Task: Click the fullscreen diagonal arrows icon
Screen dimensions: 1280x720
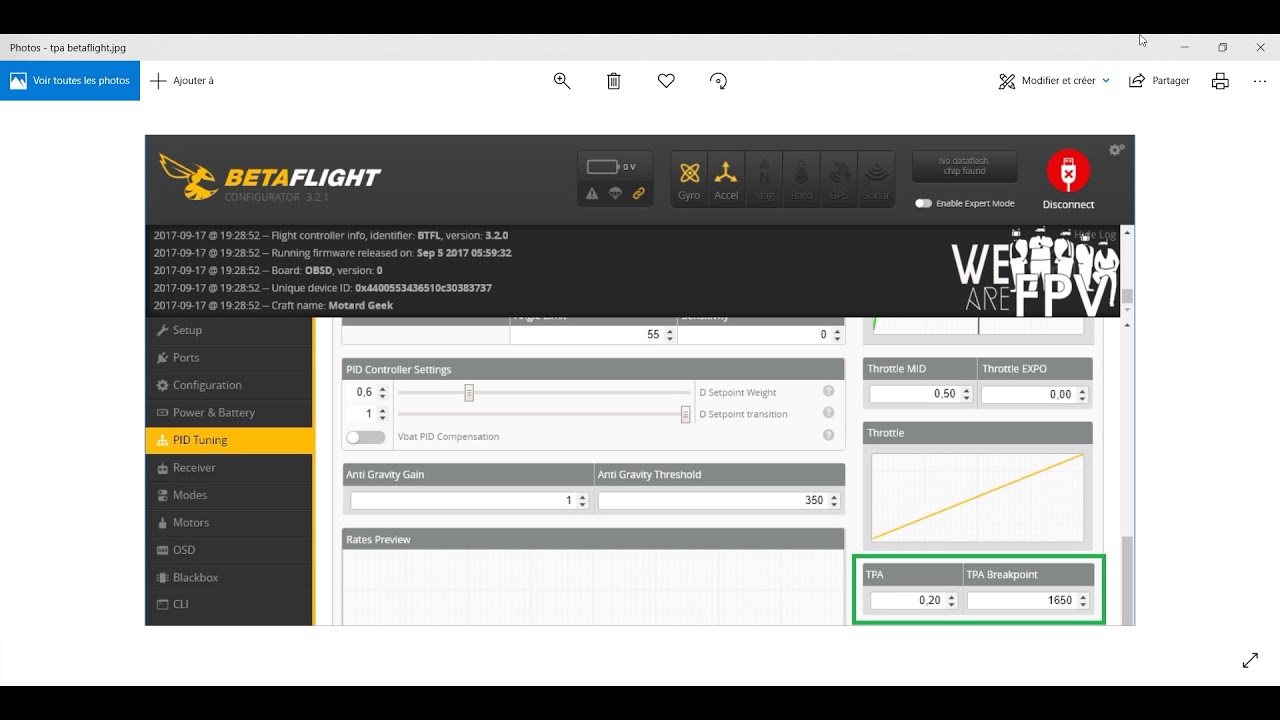Action: point(1250,660)
